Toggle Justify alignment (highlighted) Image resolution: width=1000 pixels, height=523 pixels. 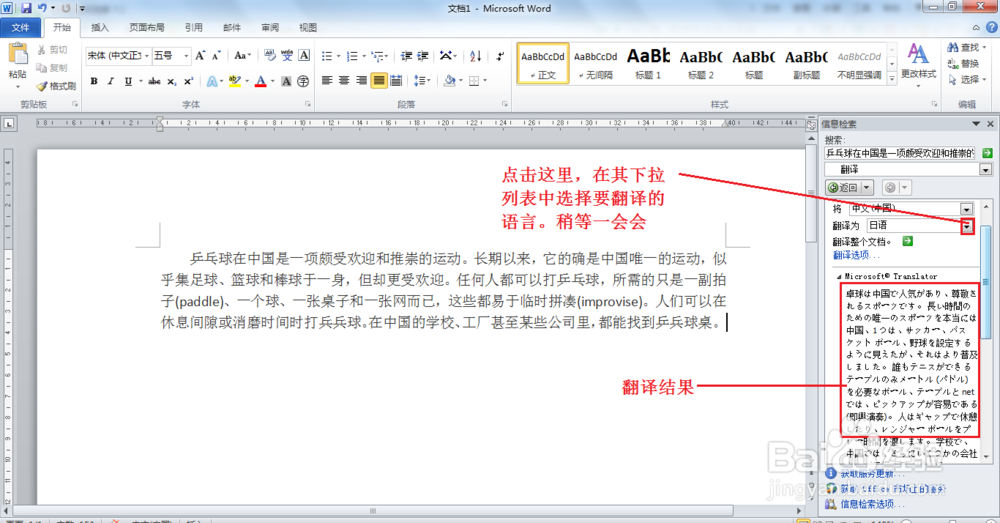(x=378, y=81)
